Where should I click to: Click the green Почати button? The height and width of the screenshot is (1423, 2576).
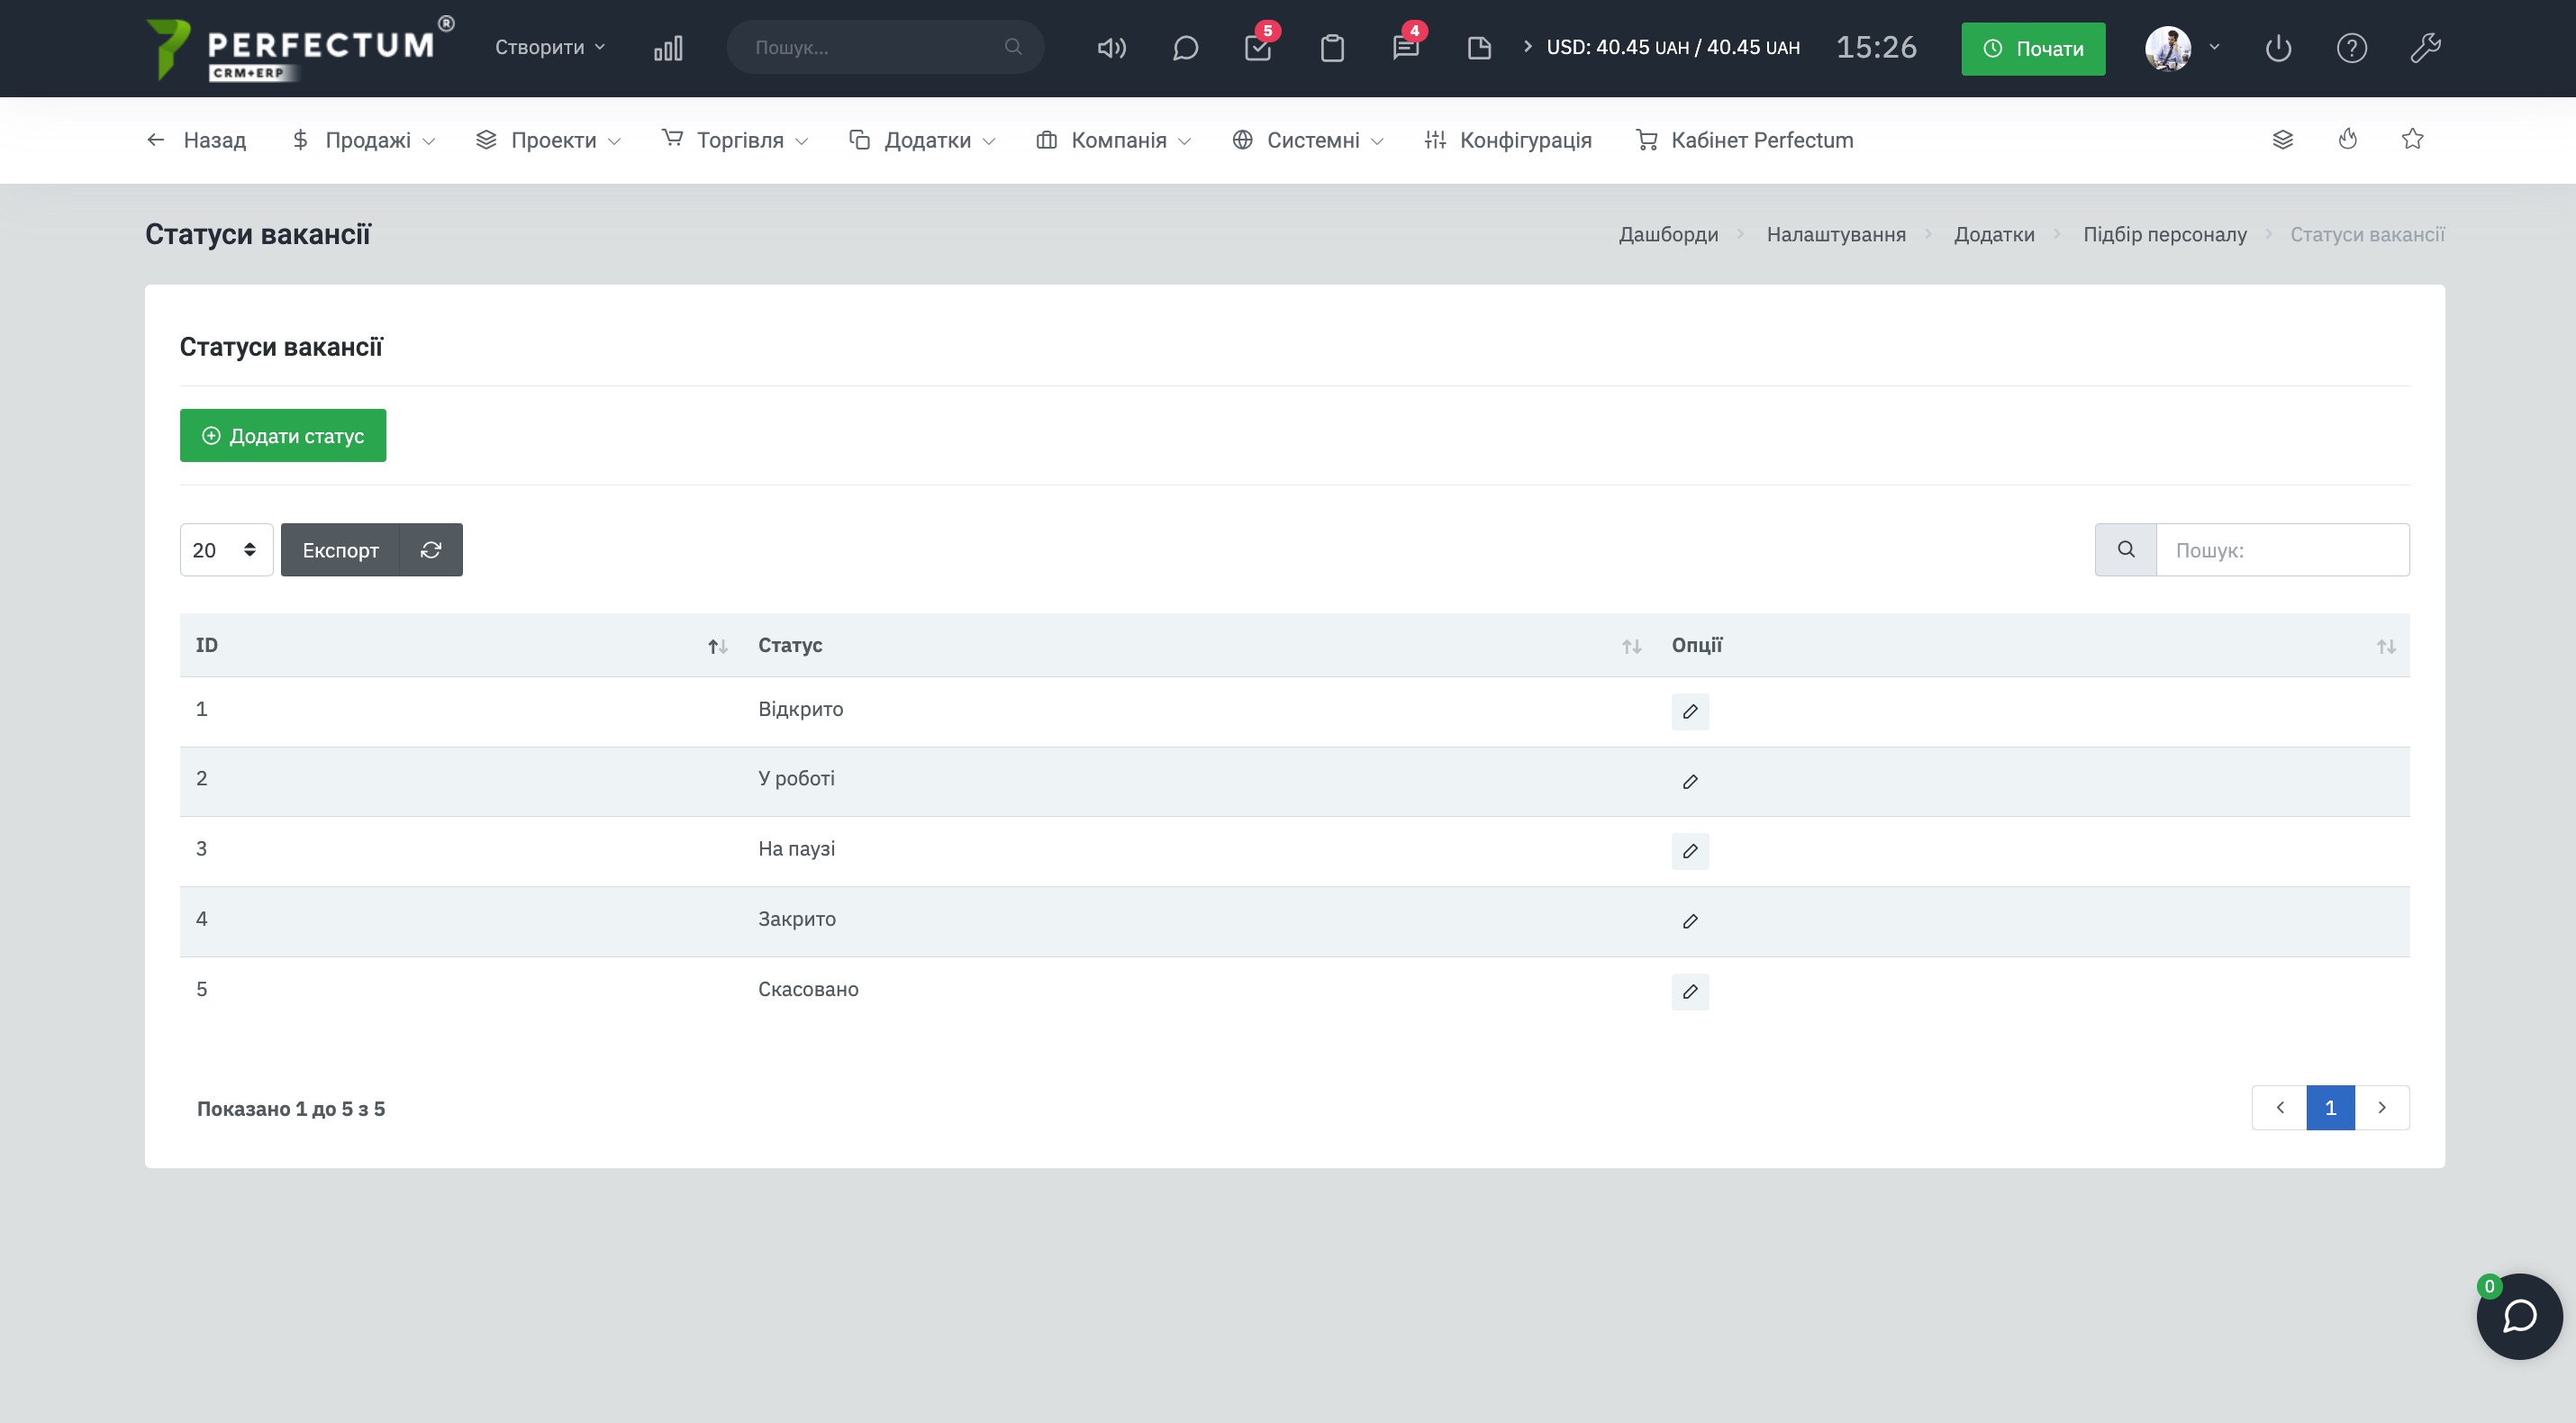(x=2033, y=48)
